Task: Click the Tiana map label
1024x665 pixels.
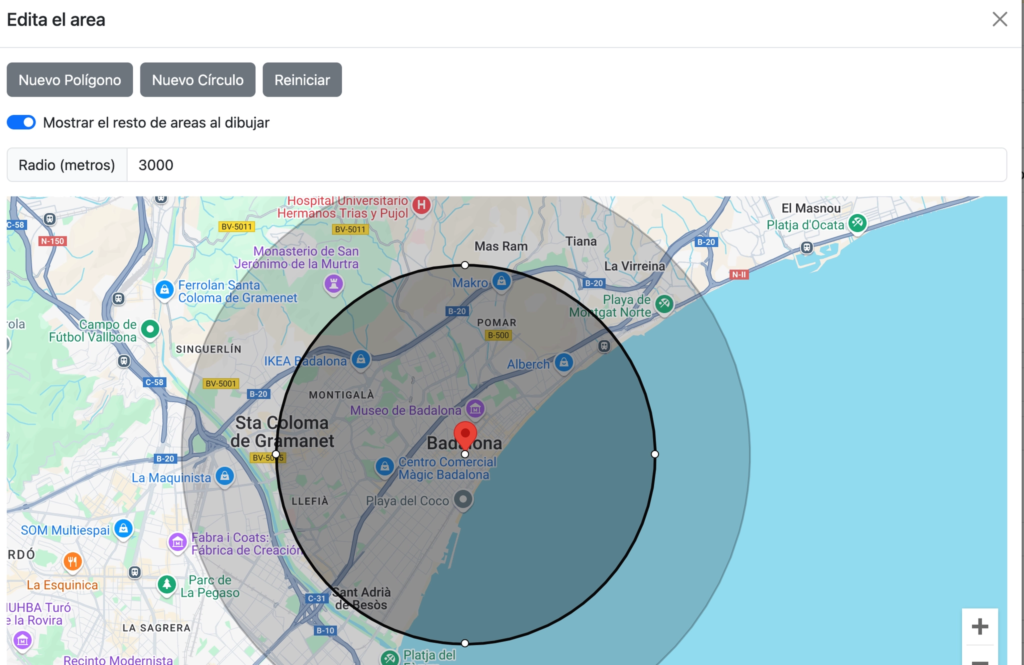Action: 581,241
